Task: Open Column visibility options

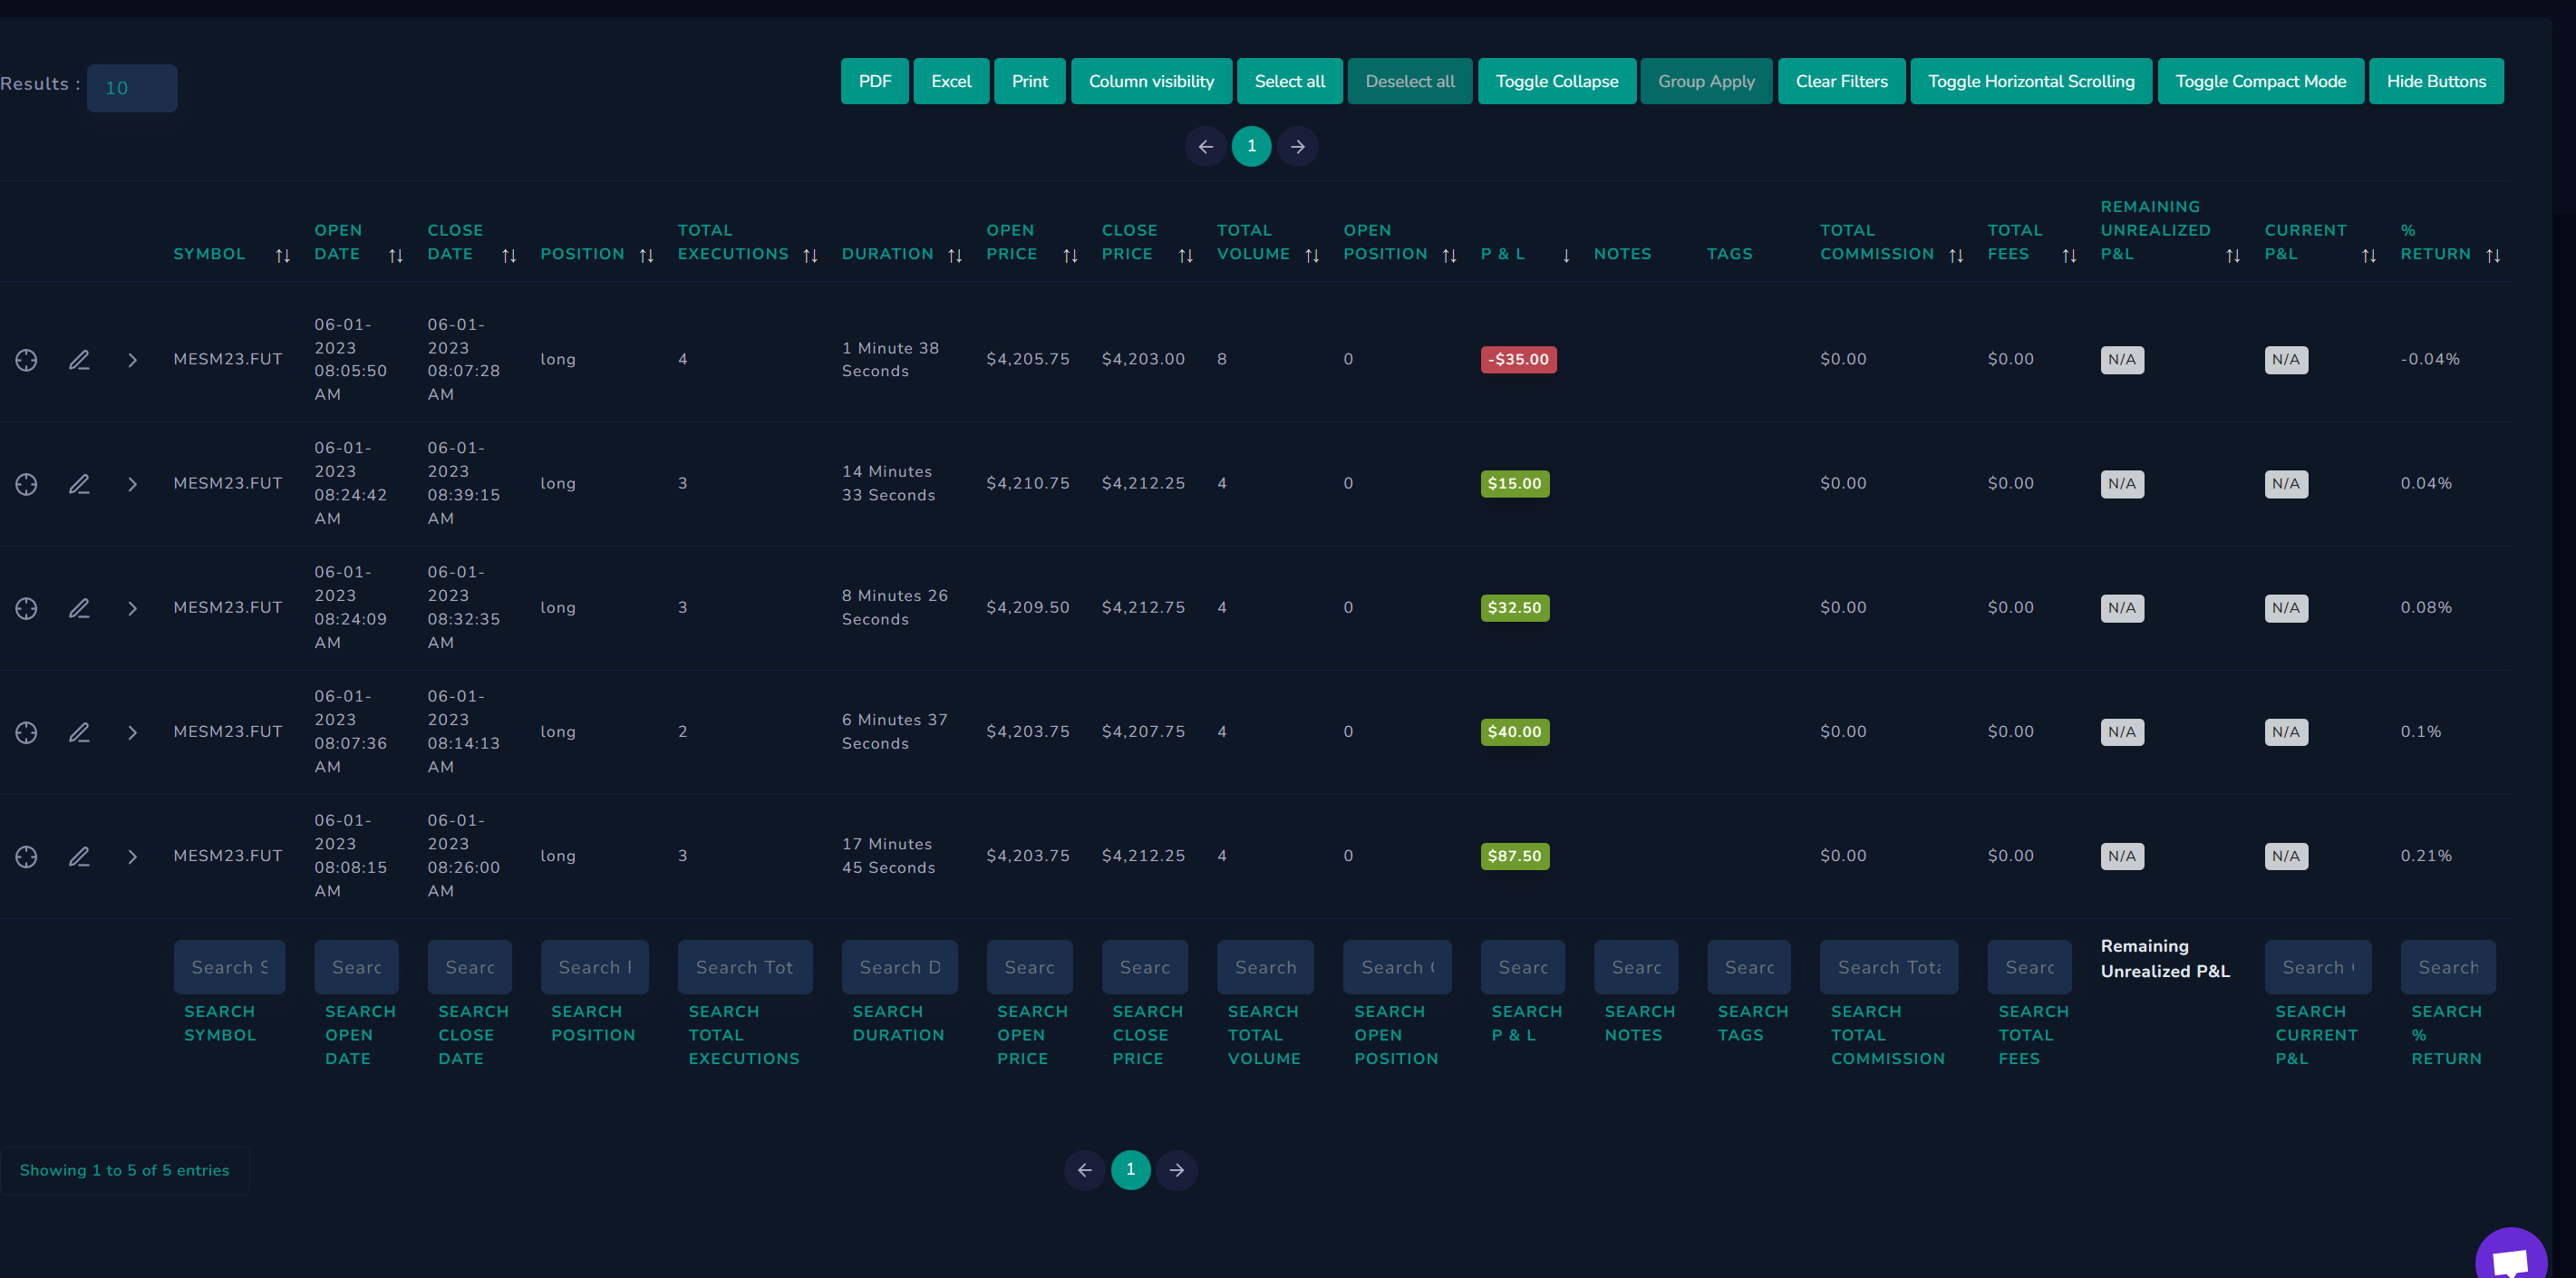Action: click(1152, 81)
